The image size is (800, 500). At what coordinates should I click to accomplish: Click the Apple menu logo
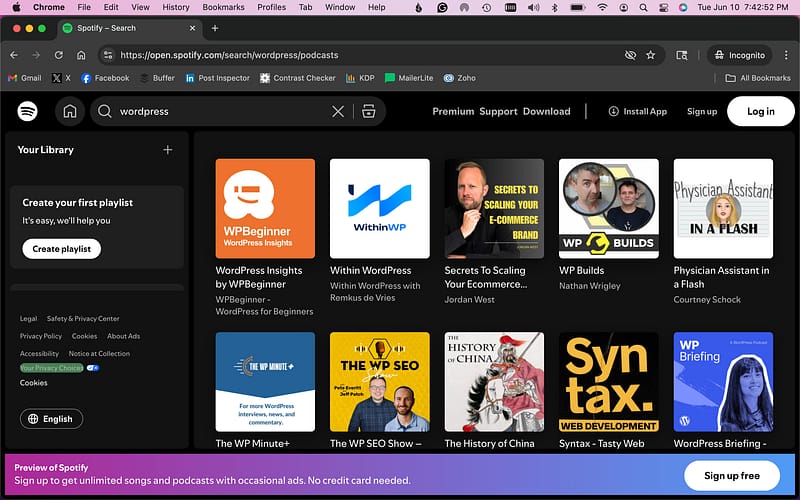[16, 7]
